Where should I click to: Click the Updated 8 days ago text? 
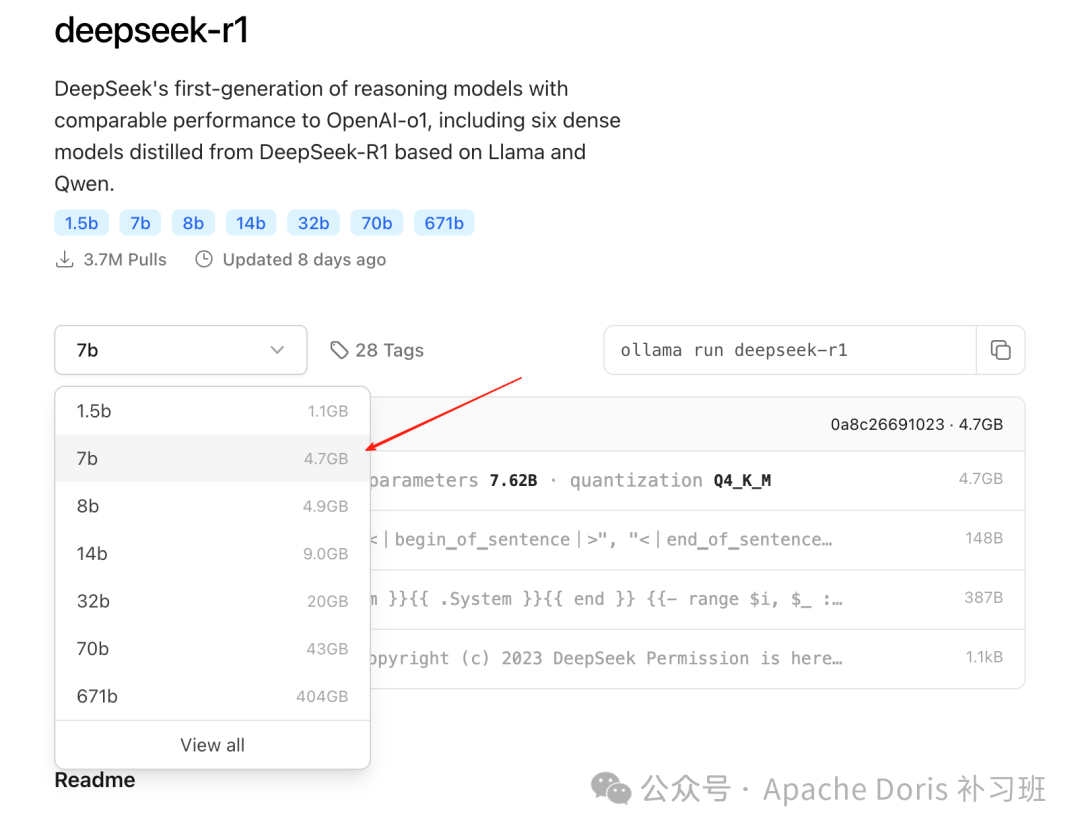[x=304, y=260]
